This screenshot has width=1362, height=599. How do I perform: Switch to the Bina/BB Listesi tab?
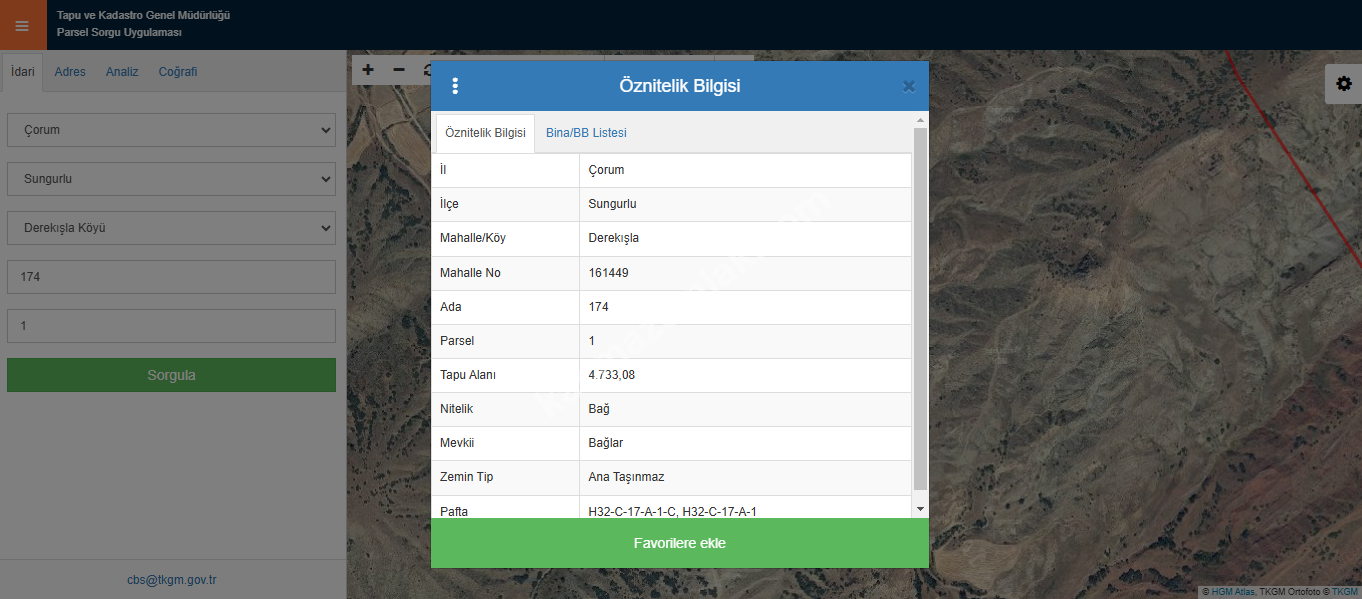tap(586, 133)
